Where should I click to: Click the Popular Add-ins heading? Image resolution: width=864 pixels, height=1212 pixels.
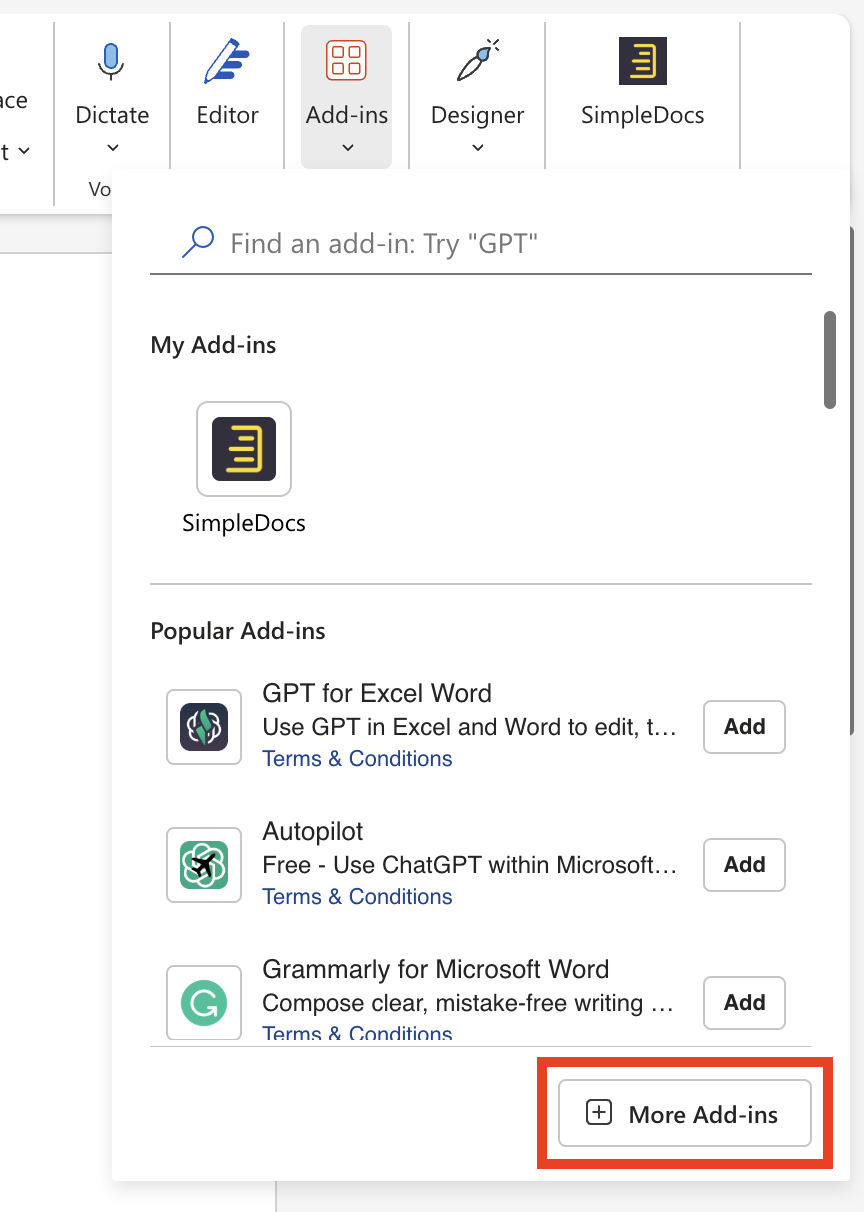point(238,631)
